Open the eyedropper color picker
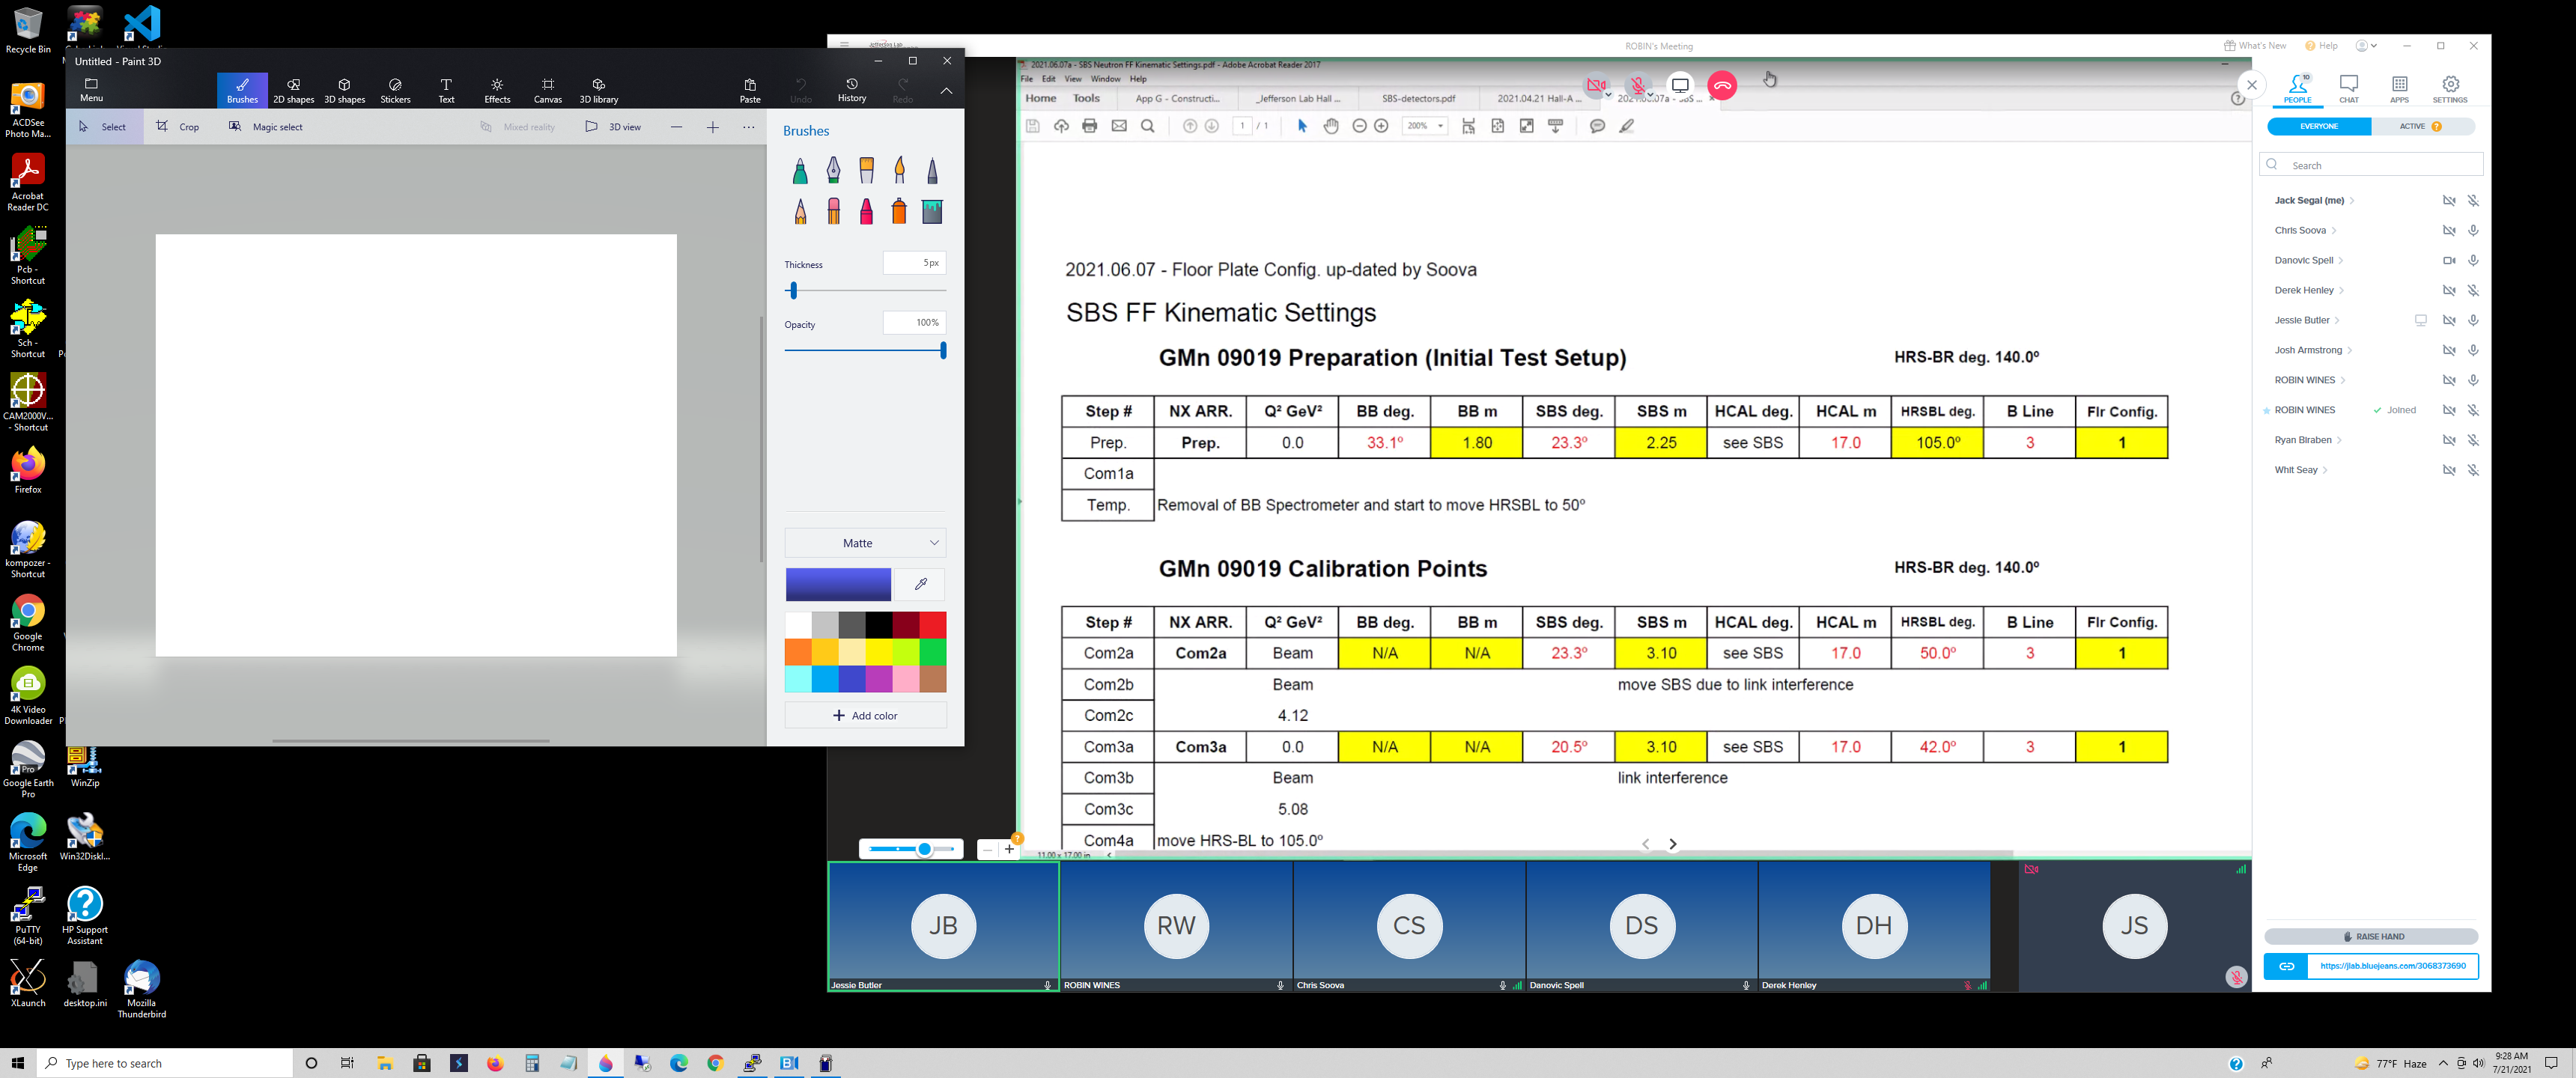The image size is (2576, 1078). [920, 584]
